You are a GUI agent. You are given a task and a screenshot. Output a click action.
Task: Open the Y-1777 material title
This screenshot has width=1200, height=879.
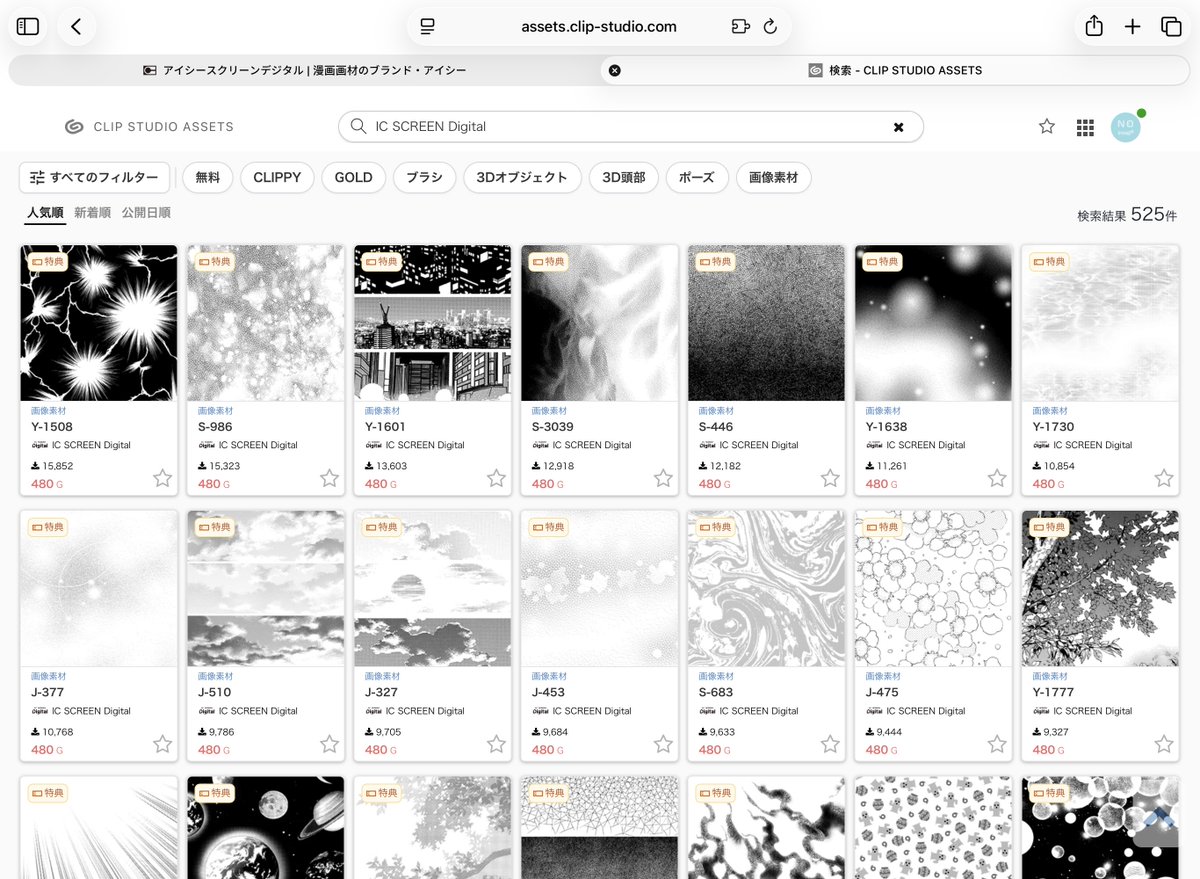(1054, 693)
